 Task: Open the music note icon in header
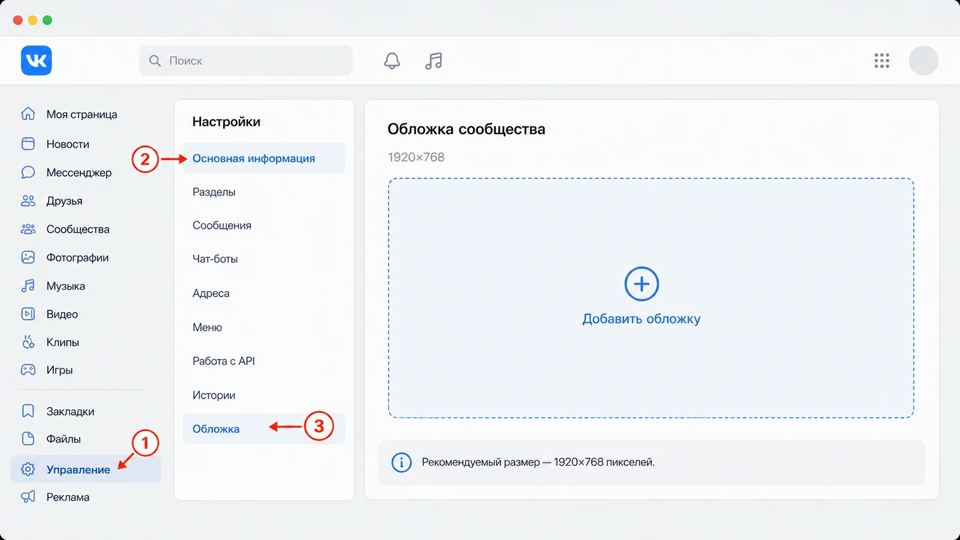433,61
